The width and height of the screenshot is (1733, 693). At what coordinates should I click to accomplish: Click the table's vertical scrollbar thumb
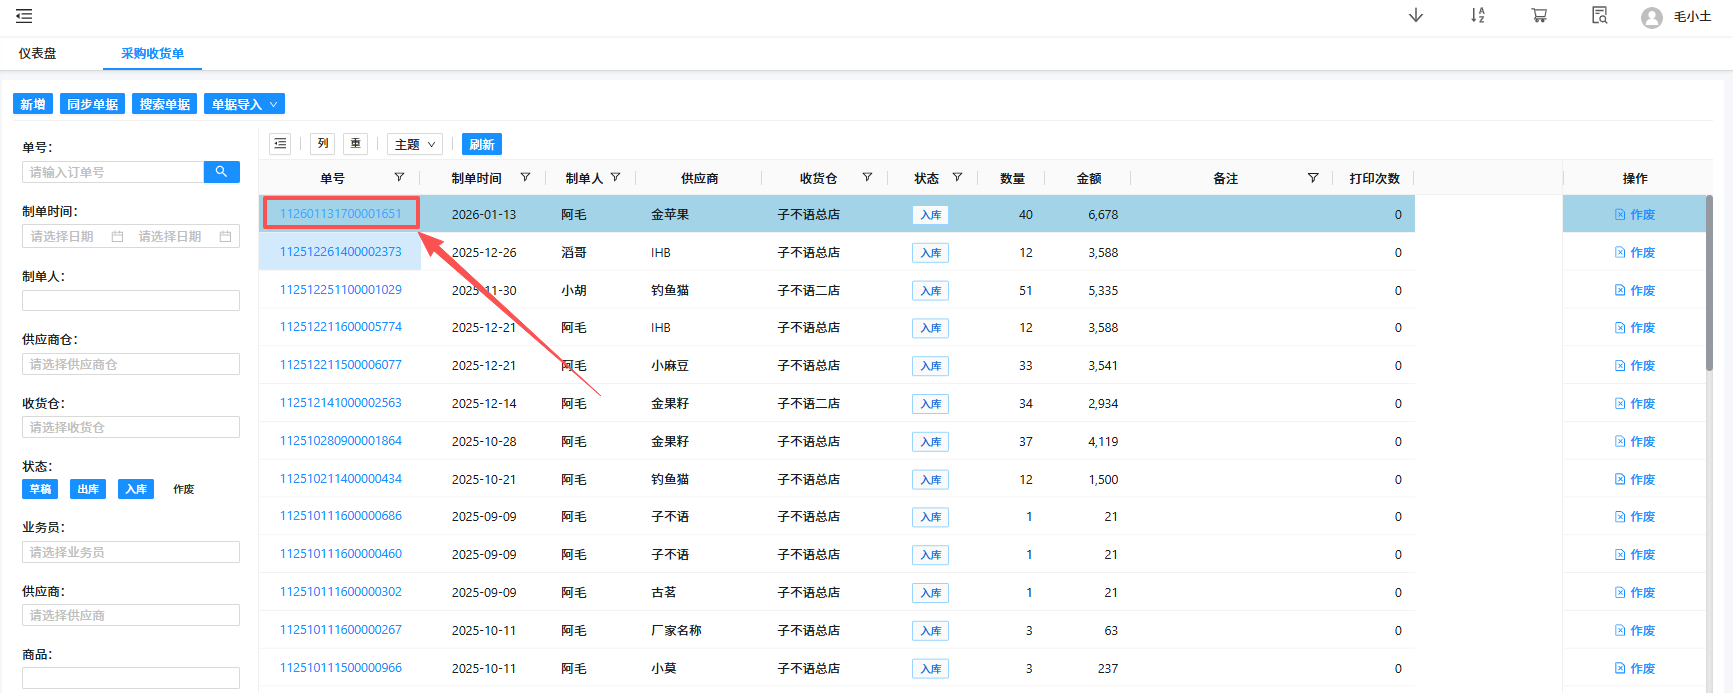click(x=1709, y=285)
